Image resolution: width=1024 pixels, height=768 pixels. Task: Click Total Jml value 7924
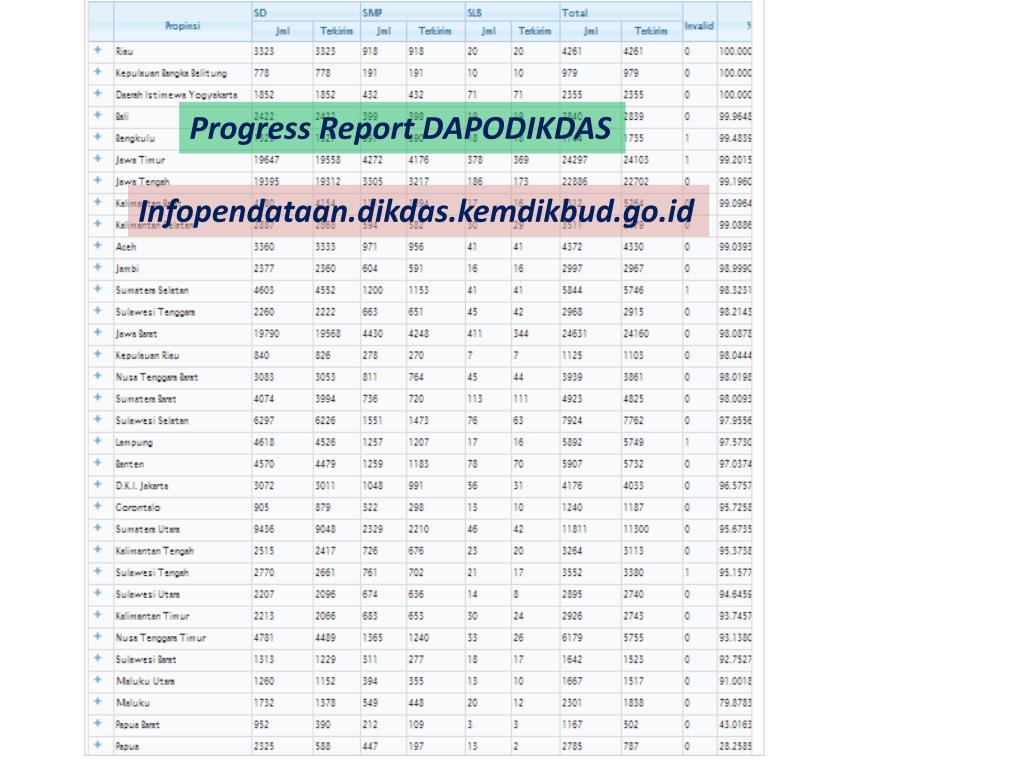572,421
